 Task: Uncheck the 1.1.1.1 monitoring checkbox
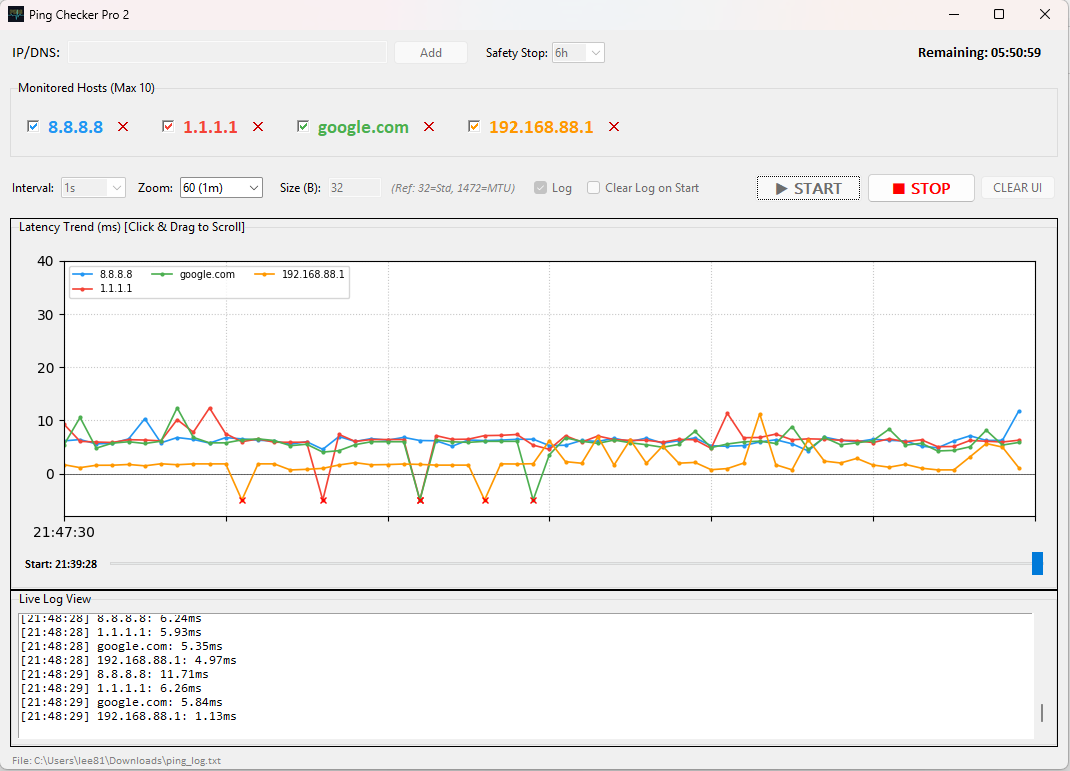tap(168, 126)
